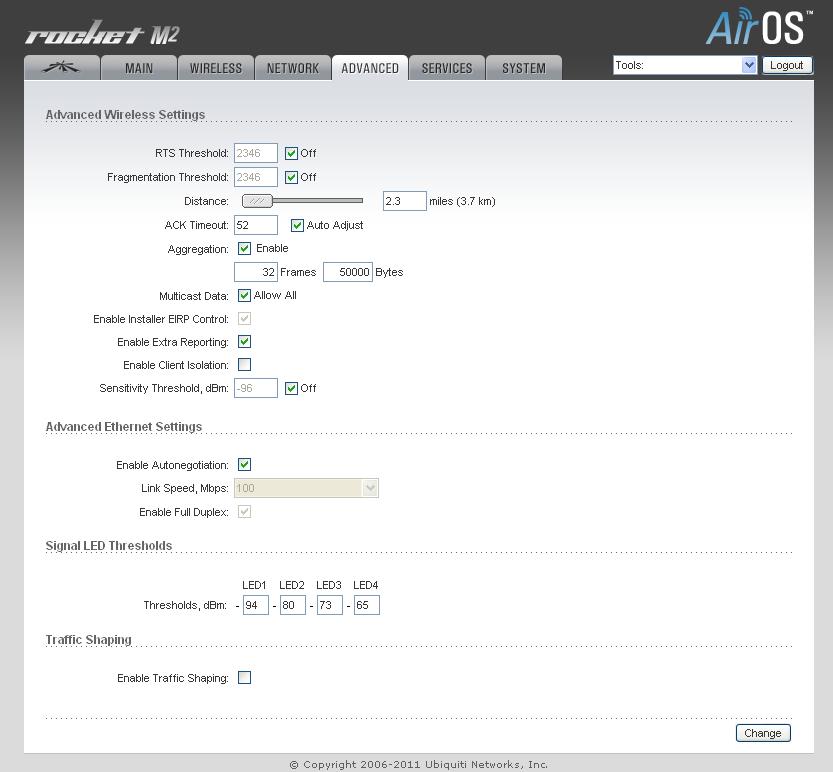Click Enable Full Duplex checkbox
Image resolution: width=833 pixels, height=772 pixels.
(244, 512)
